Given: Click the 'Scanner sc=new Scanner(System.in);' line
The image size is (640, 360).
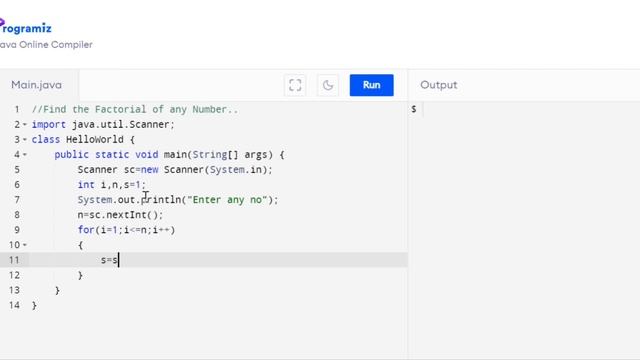Looking at the screenshot, I should click(175, 170).
